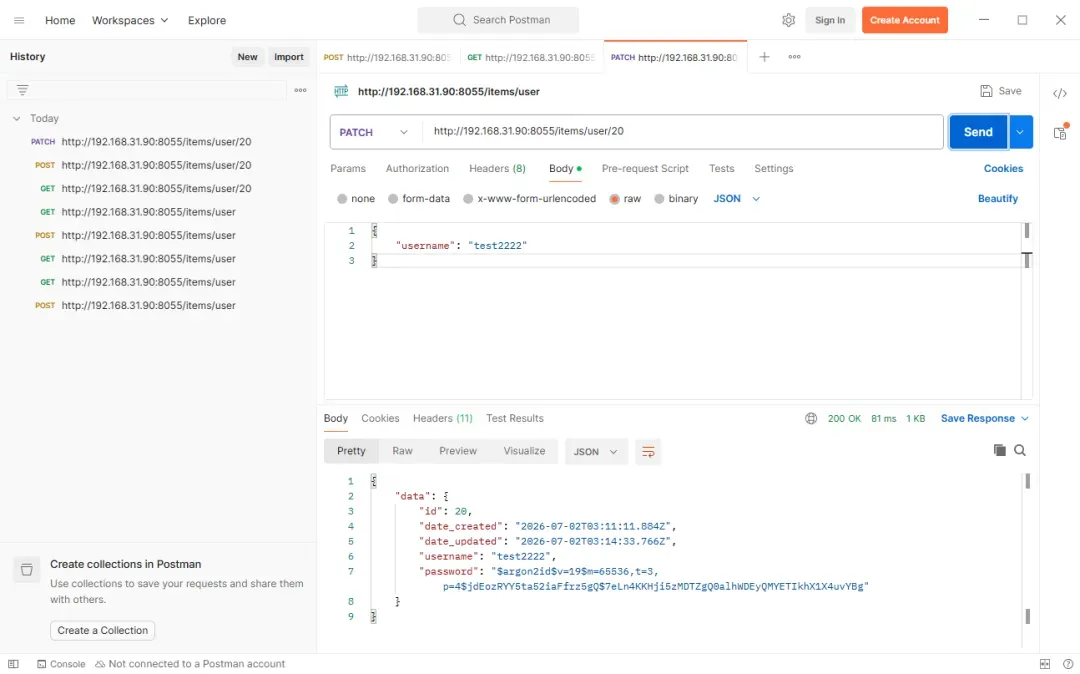
Task: Choose the none body type
Action: tap(356, 199)
